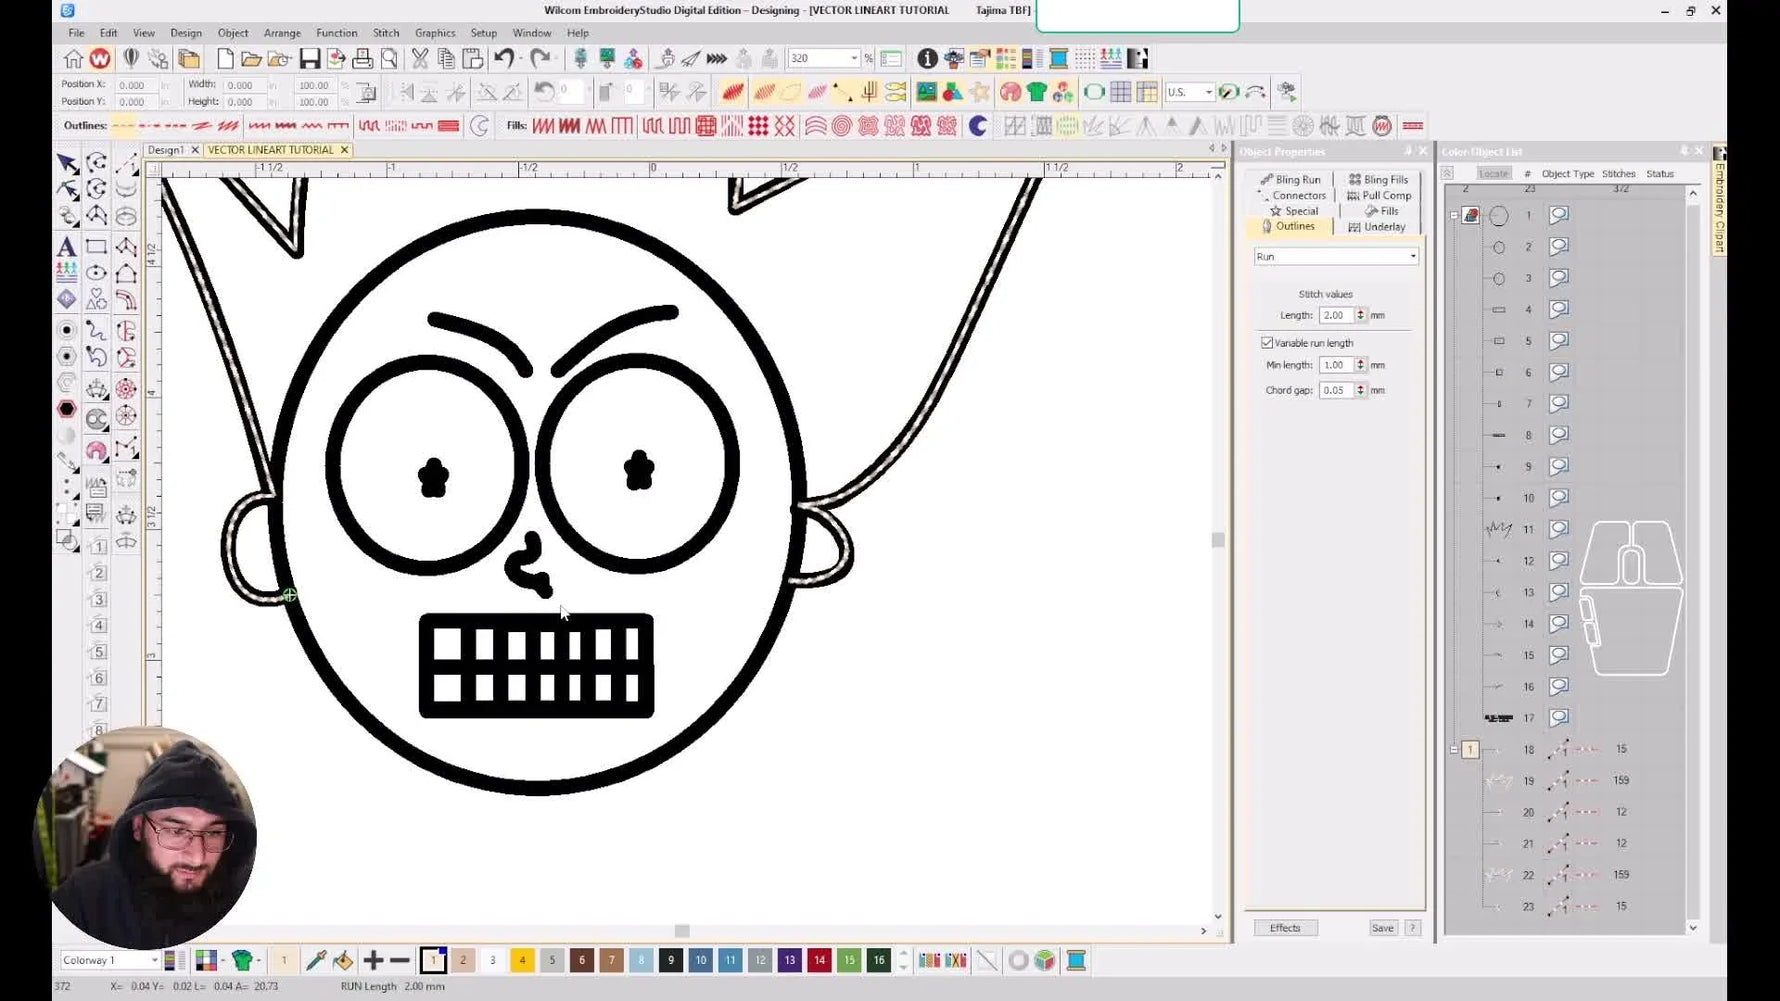Screen dimensions: 1780x1001
Task: Save the design with the disk icon
Action: point(309,58)
